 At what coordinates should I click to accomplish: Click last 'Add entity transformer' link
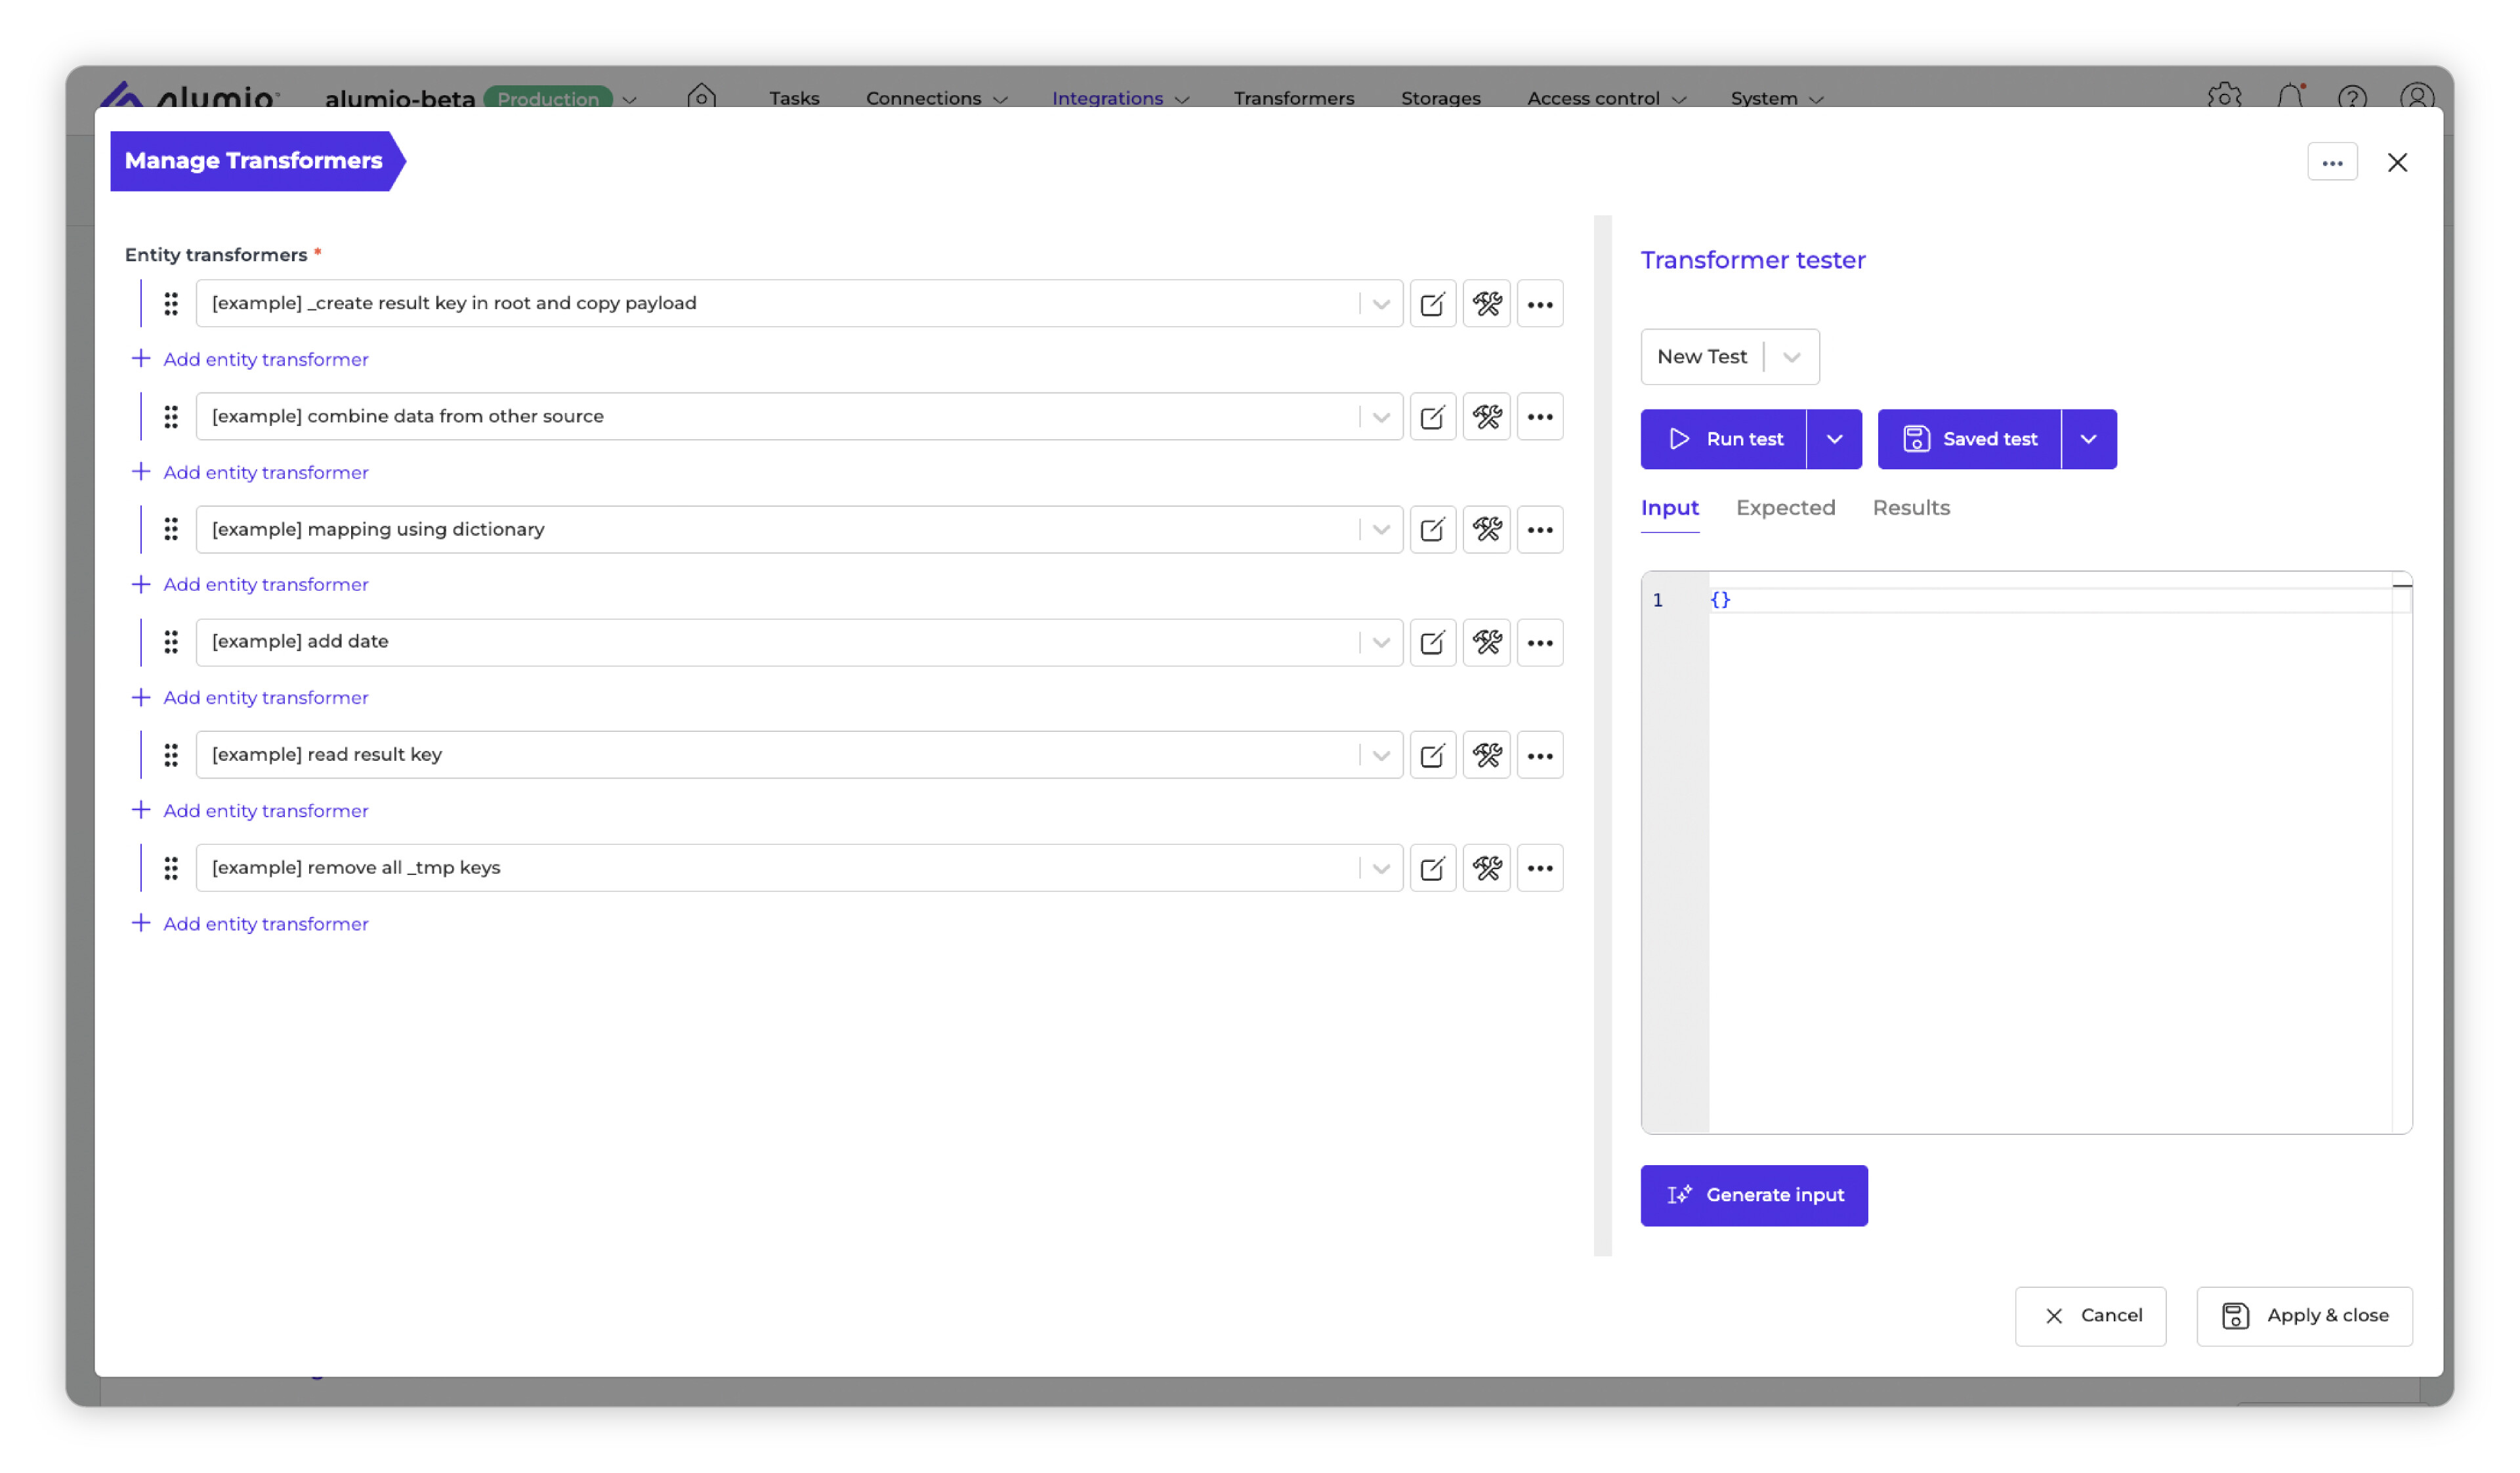point(265,924)
